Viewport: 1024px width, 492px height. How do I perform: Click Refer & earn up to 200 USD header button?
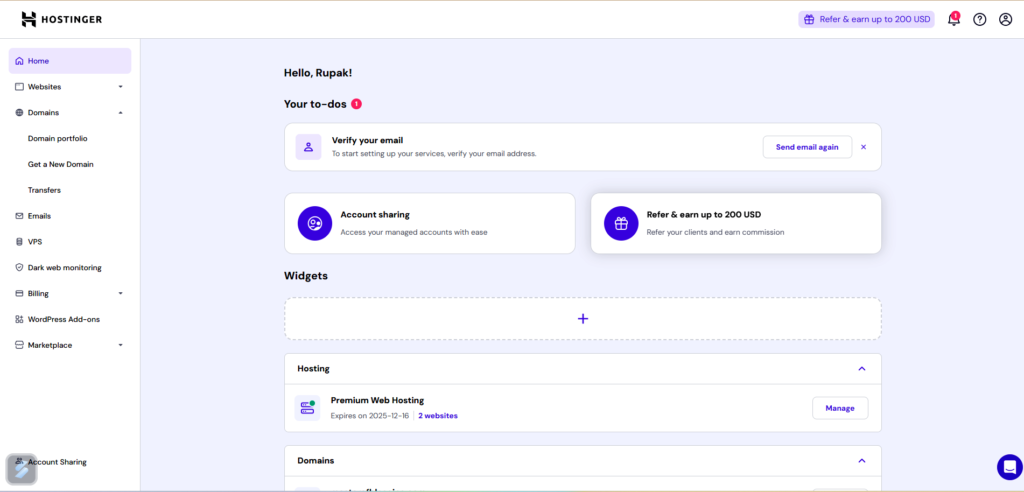[867, 20]
